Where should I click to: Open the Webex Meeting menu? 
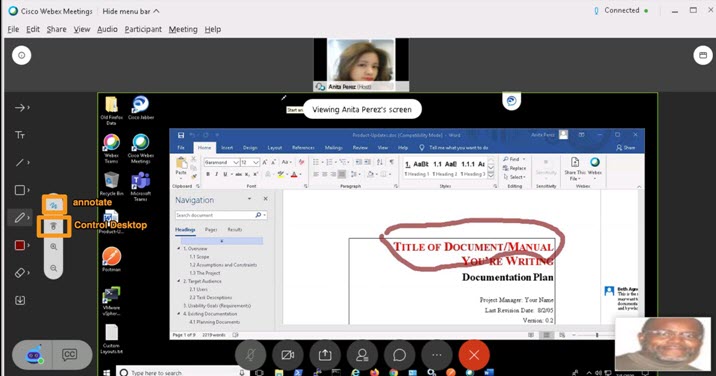pyautogui.click(x=183, y=29)
